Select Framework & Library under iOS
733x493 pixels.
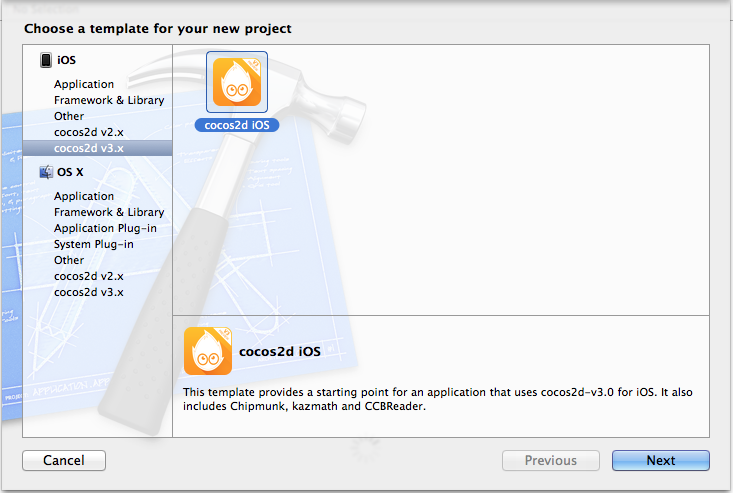click(109, 100)
